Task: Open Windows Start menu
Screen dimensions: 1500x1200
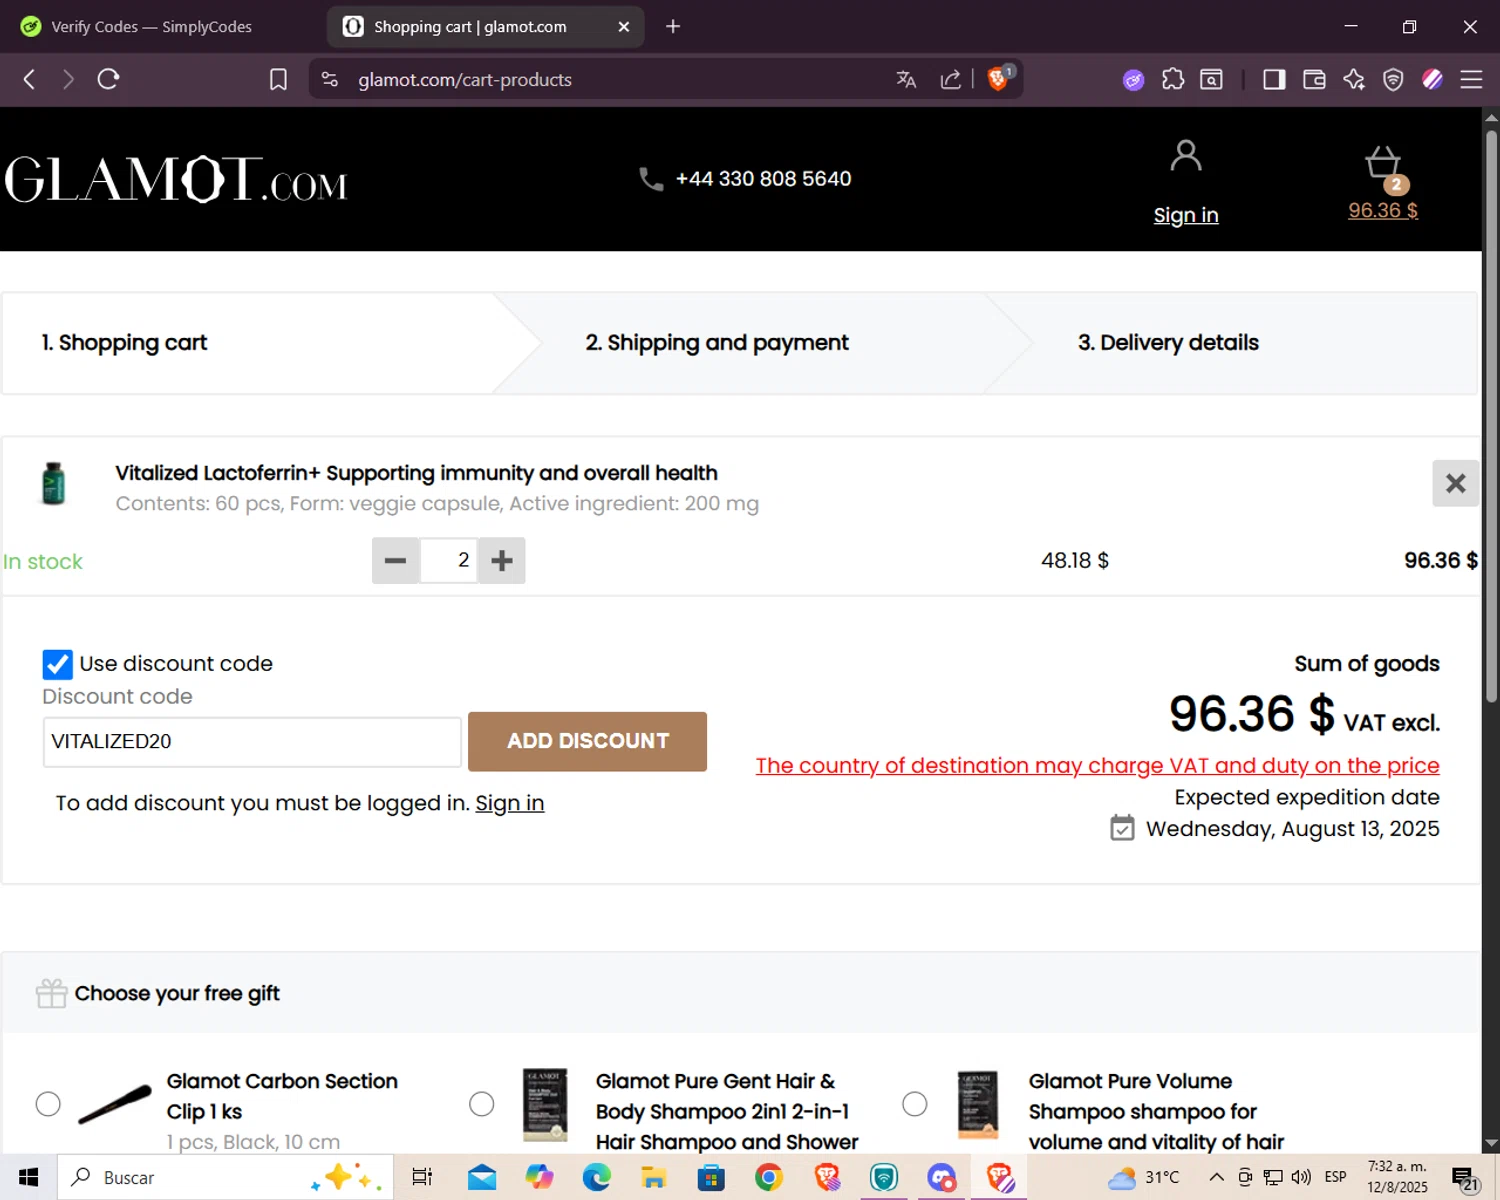Action: click(28, 1178)
